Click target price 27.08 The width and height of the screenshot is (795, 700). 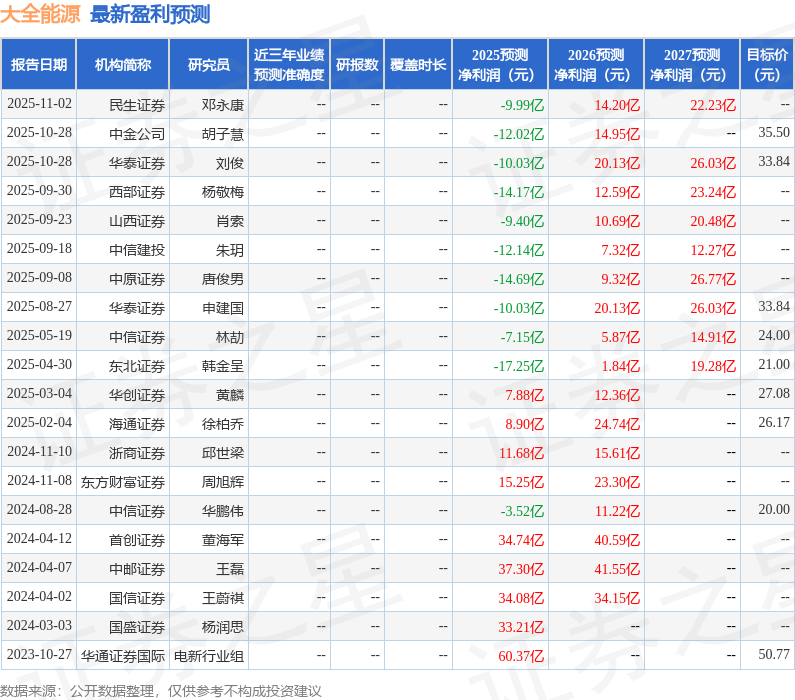pos(774,393)
